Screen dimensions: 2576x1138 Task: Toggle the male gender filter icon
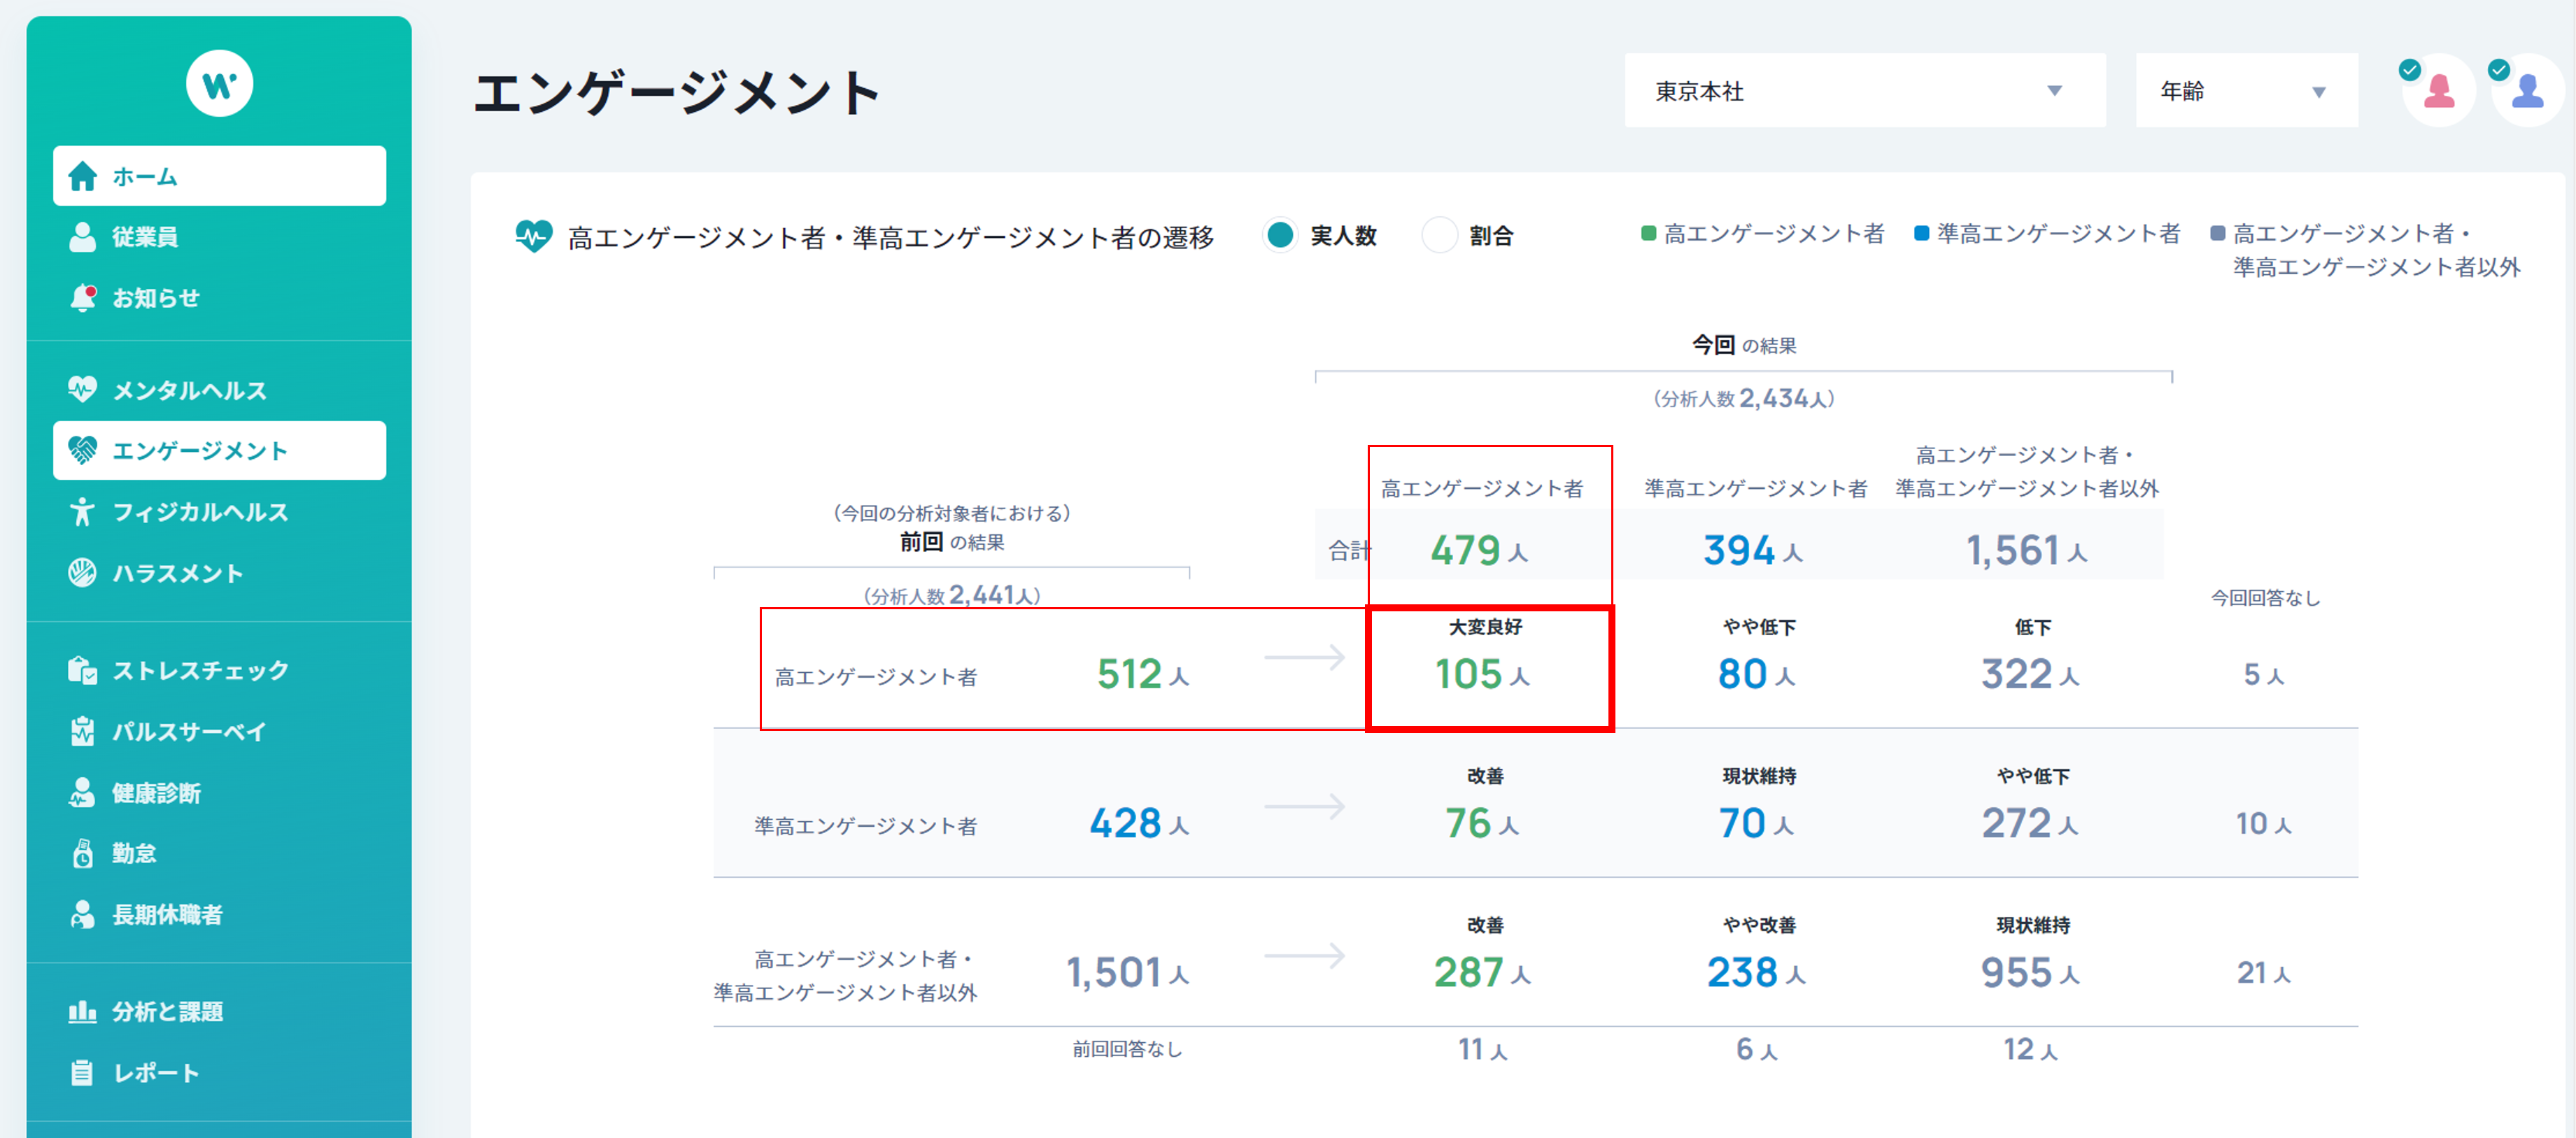(2527, 90)
